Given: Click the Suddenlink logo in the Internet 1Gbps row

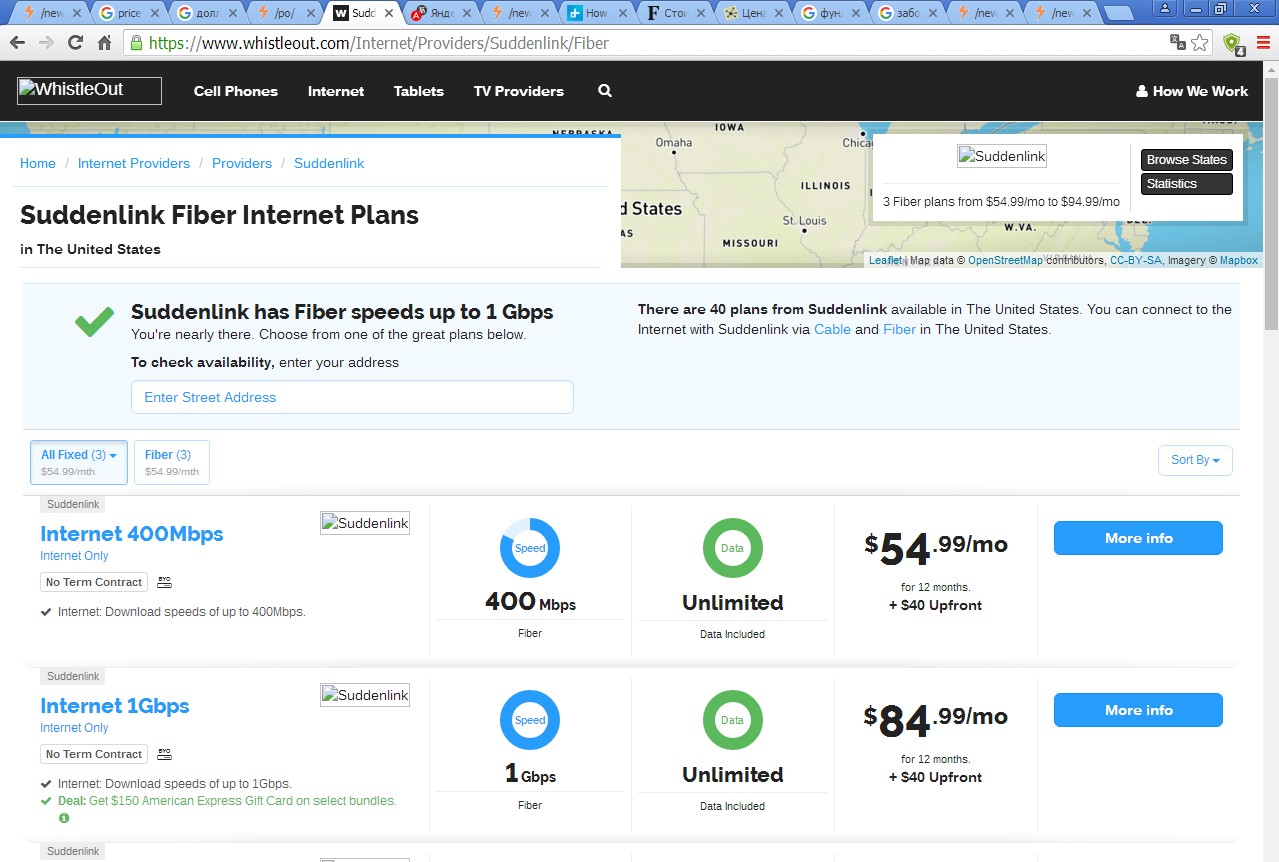Looking at the screenshot, I should (x=365, y=695).
